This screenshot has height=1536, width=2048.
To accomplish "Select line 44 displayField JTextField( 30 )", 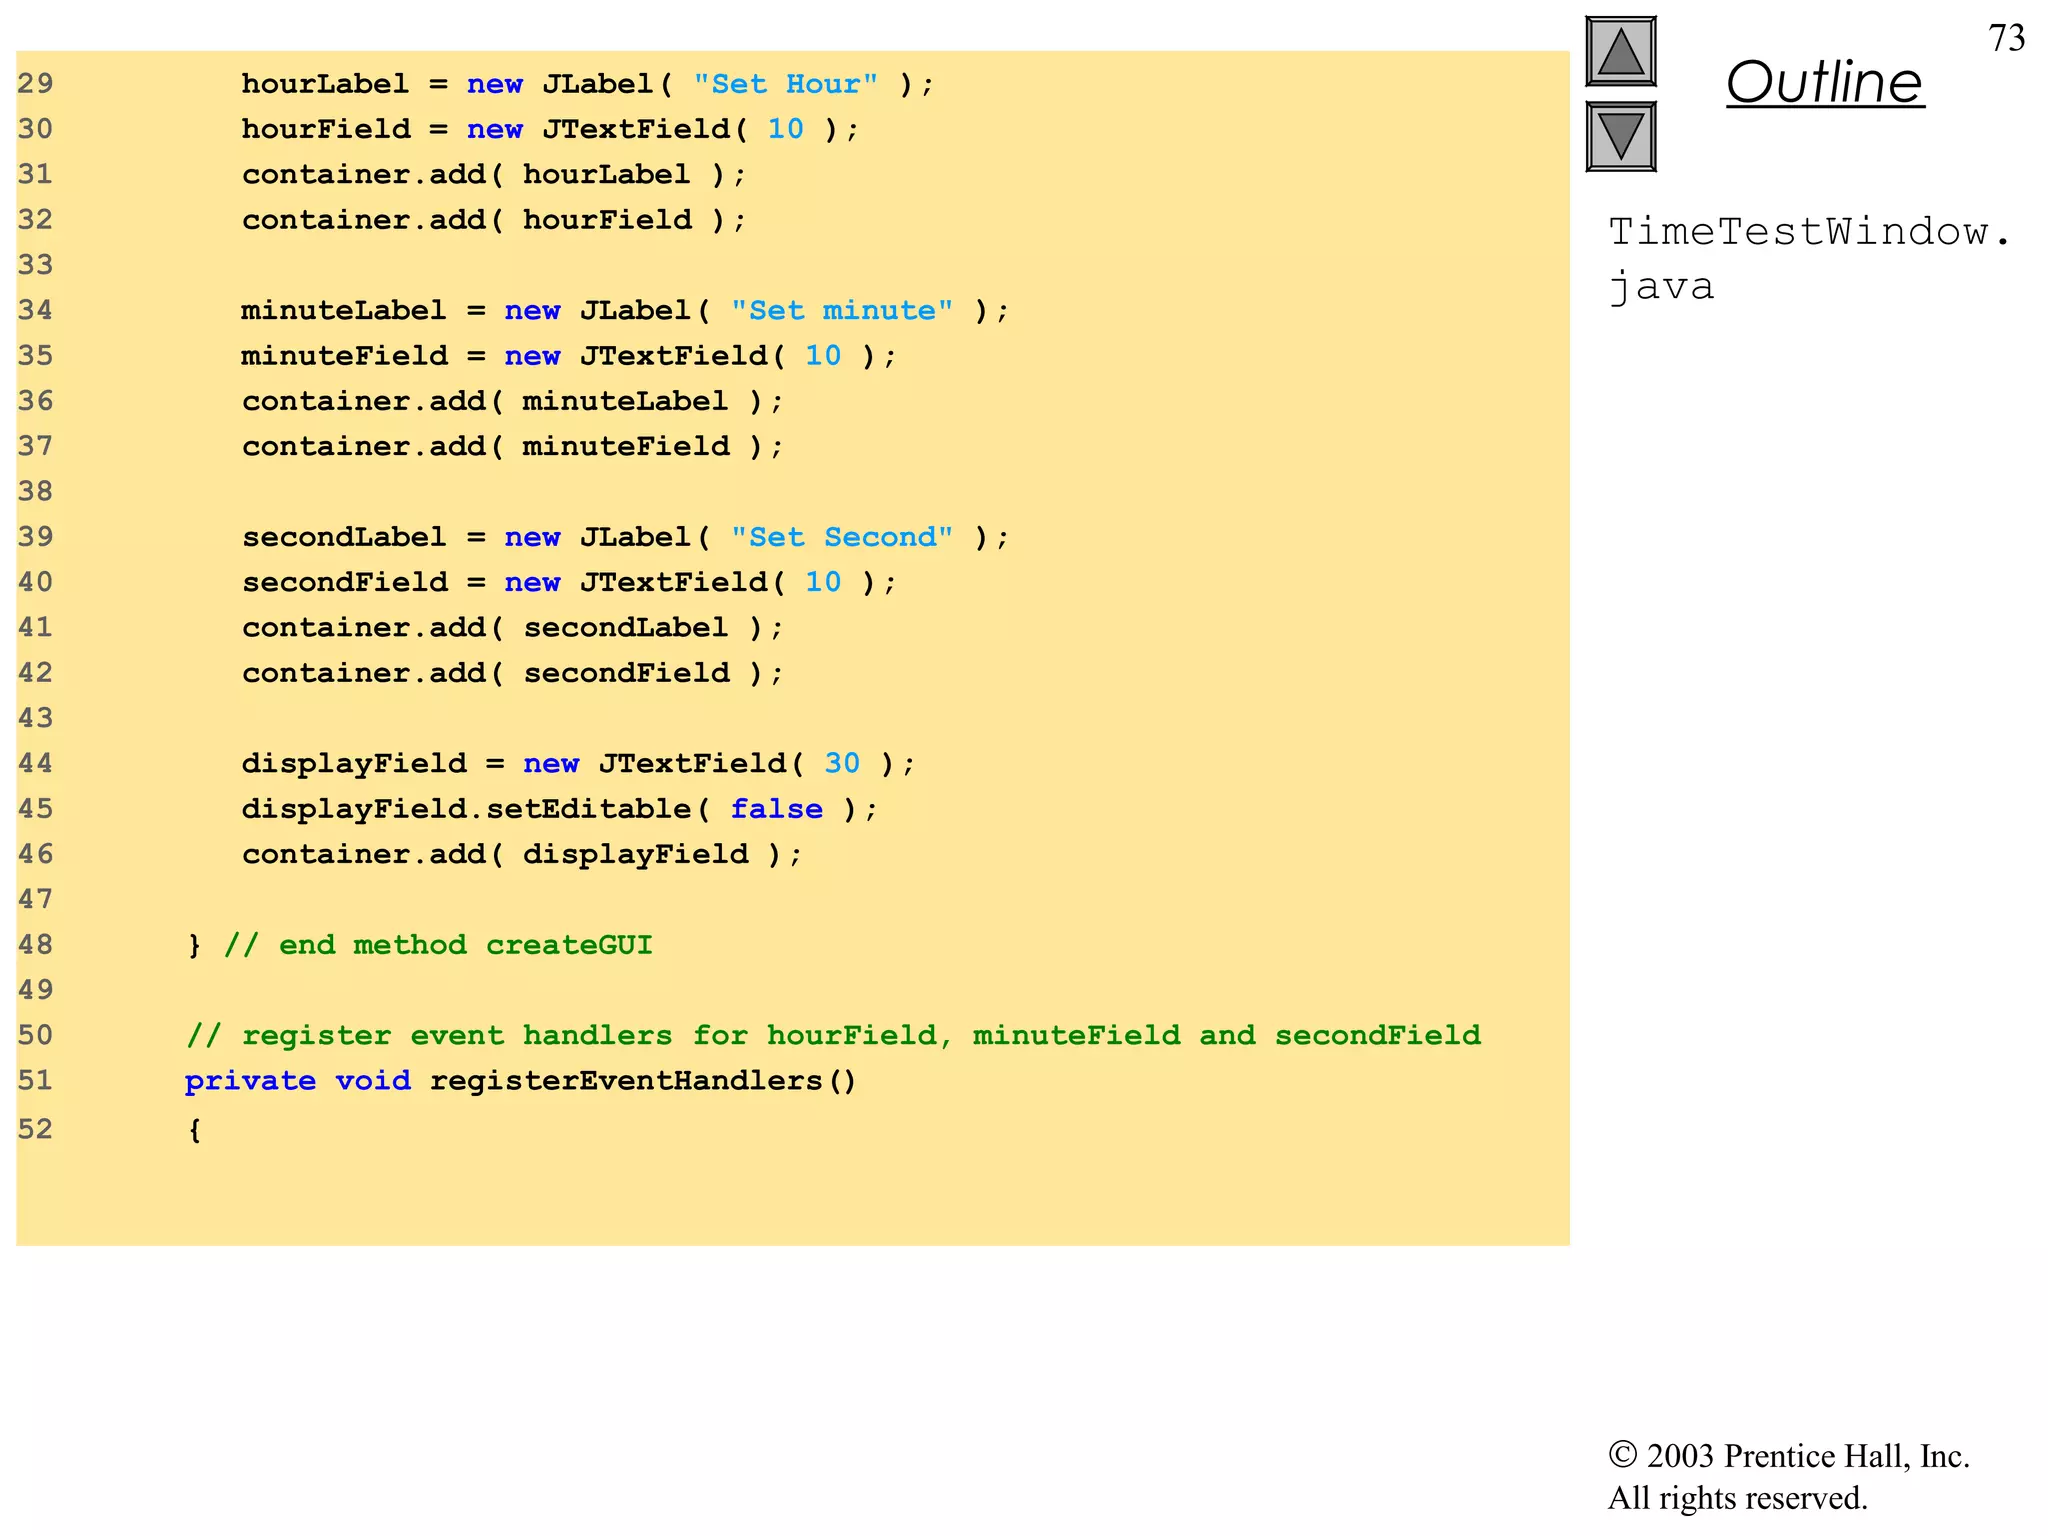I will point(578,764).
